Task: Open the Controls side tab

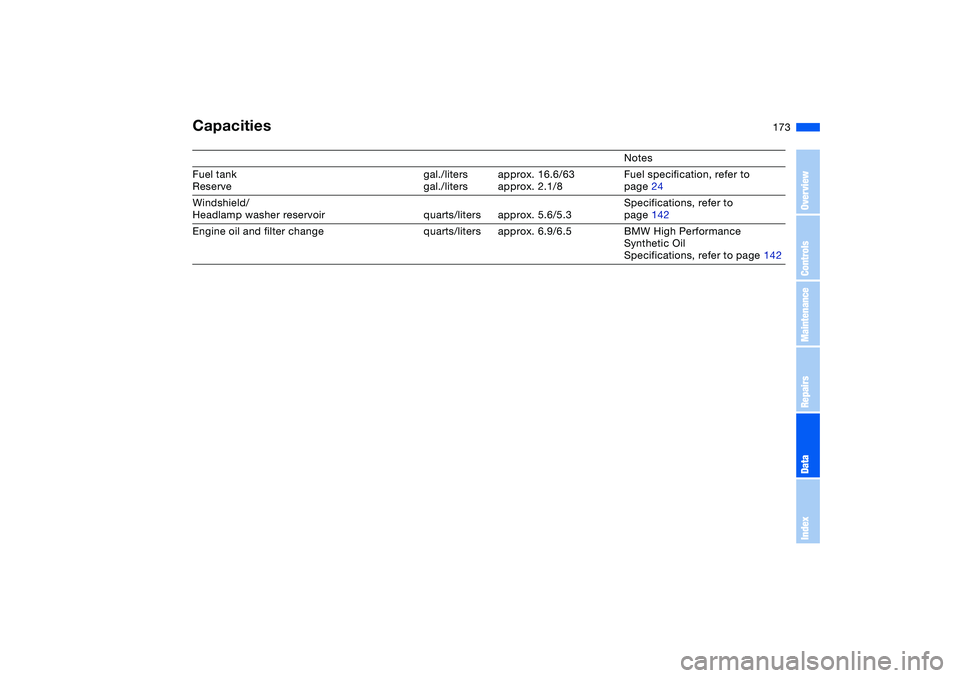Action: (808, 247)
